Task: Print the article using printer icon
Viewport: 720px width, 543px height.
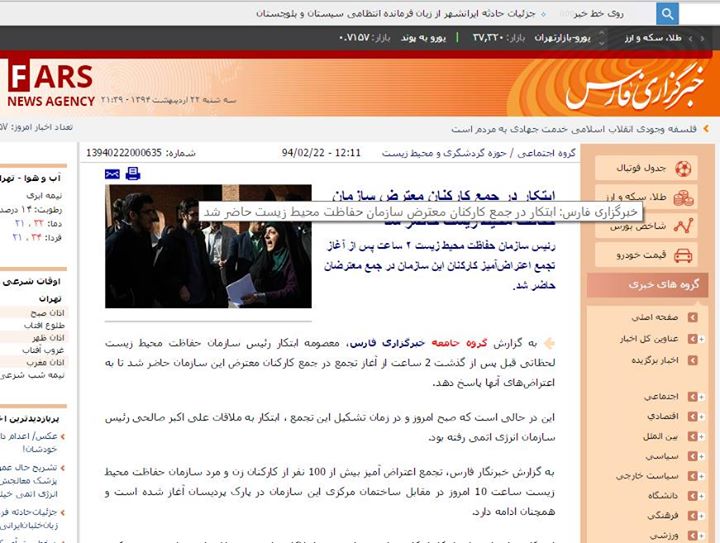Action: [132, 173]
